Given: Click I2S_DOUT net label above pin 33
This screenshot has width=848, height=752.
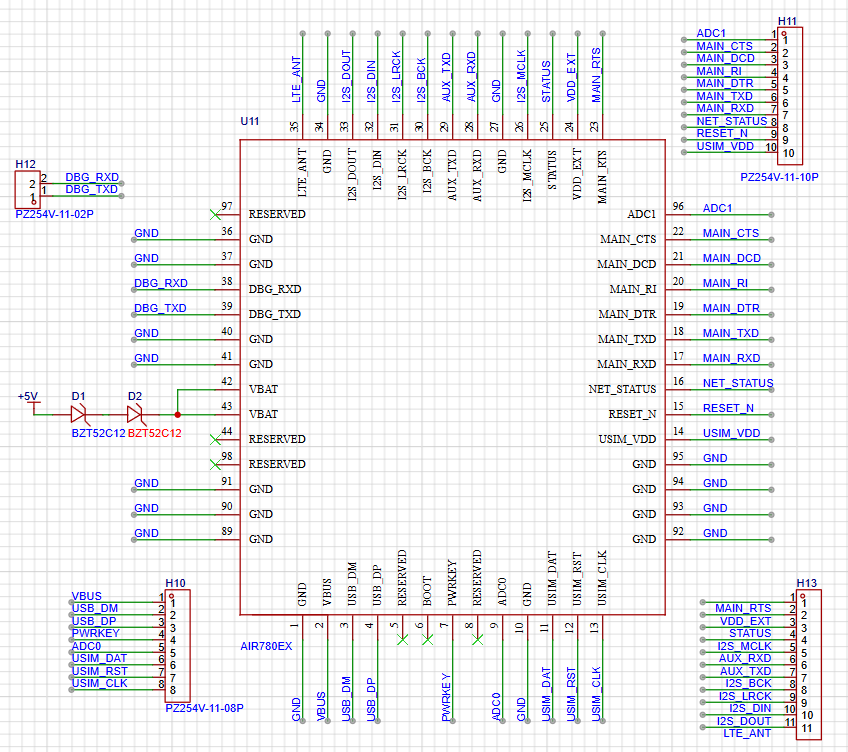Looking at the screenshot, I should (x=346, y=76).
